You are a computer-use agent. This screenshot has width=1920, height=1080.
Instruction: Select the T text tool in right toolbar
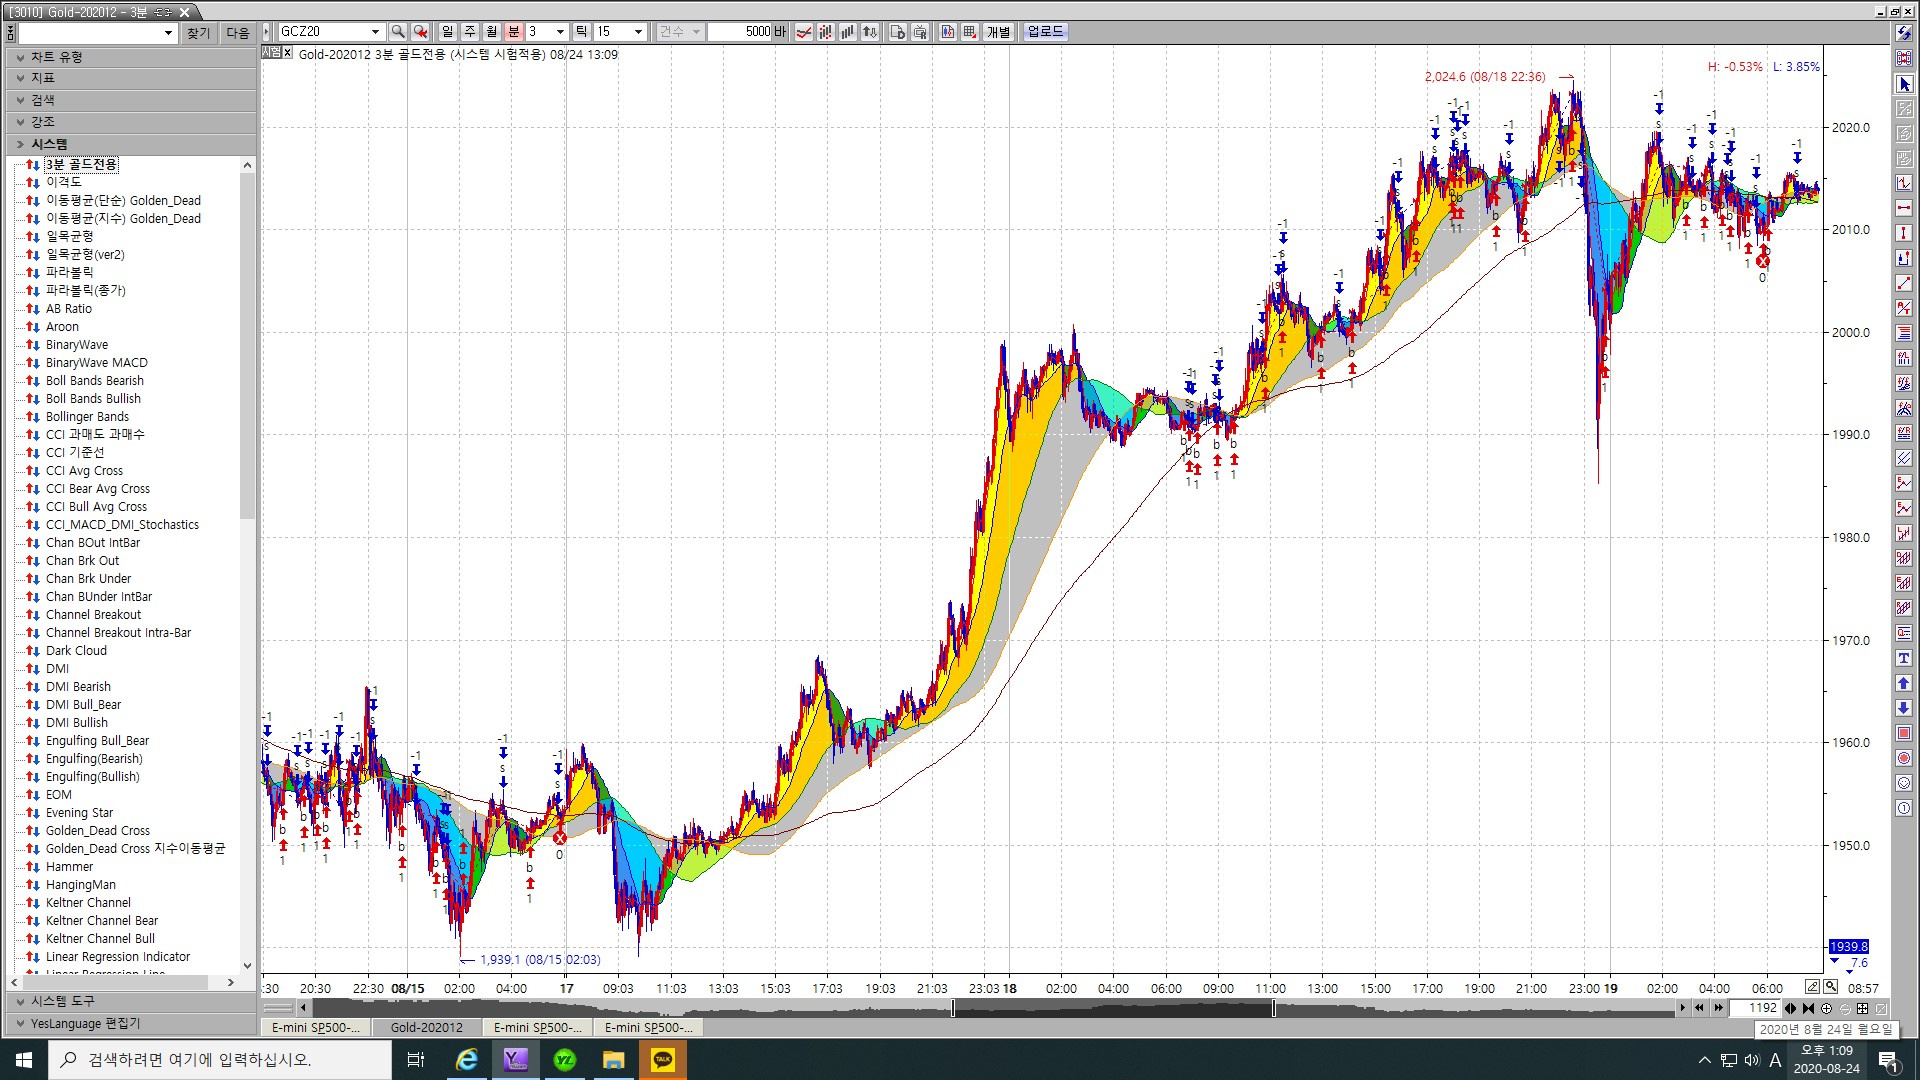pos(1904,658)
